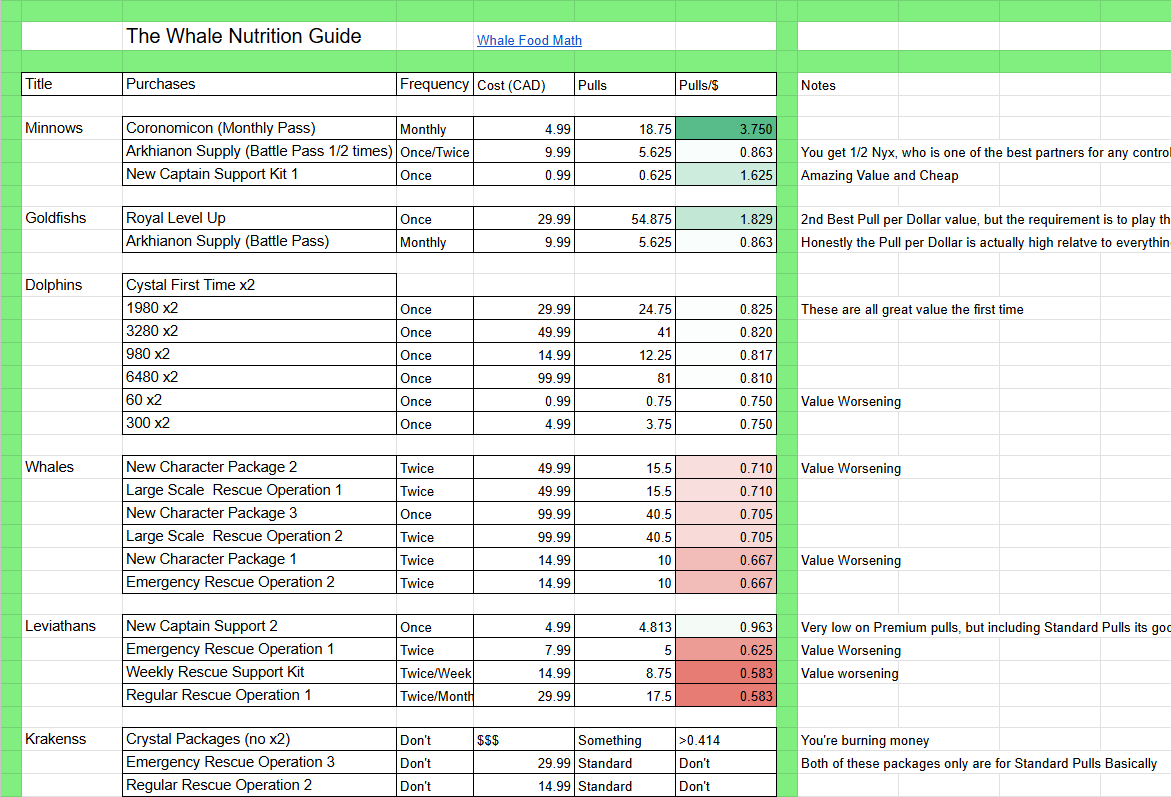Click the 'Pulls/$' header cell
1171x797 pixels.
[x=726, y=84]
